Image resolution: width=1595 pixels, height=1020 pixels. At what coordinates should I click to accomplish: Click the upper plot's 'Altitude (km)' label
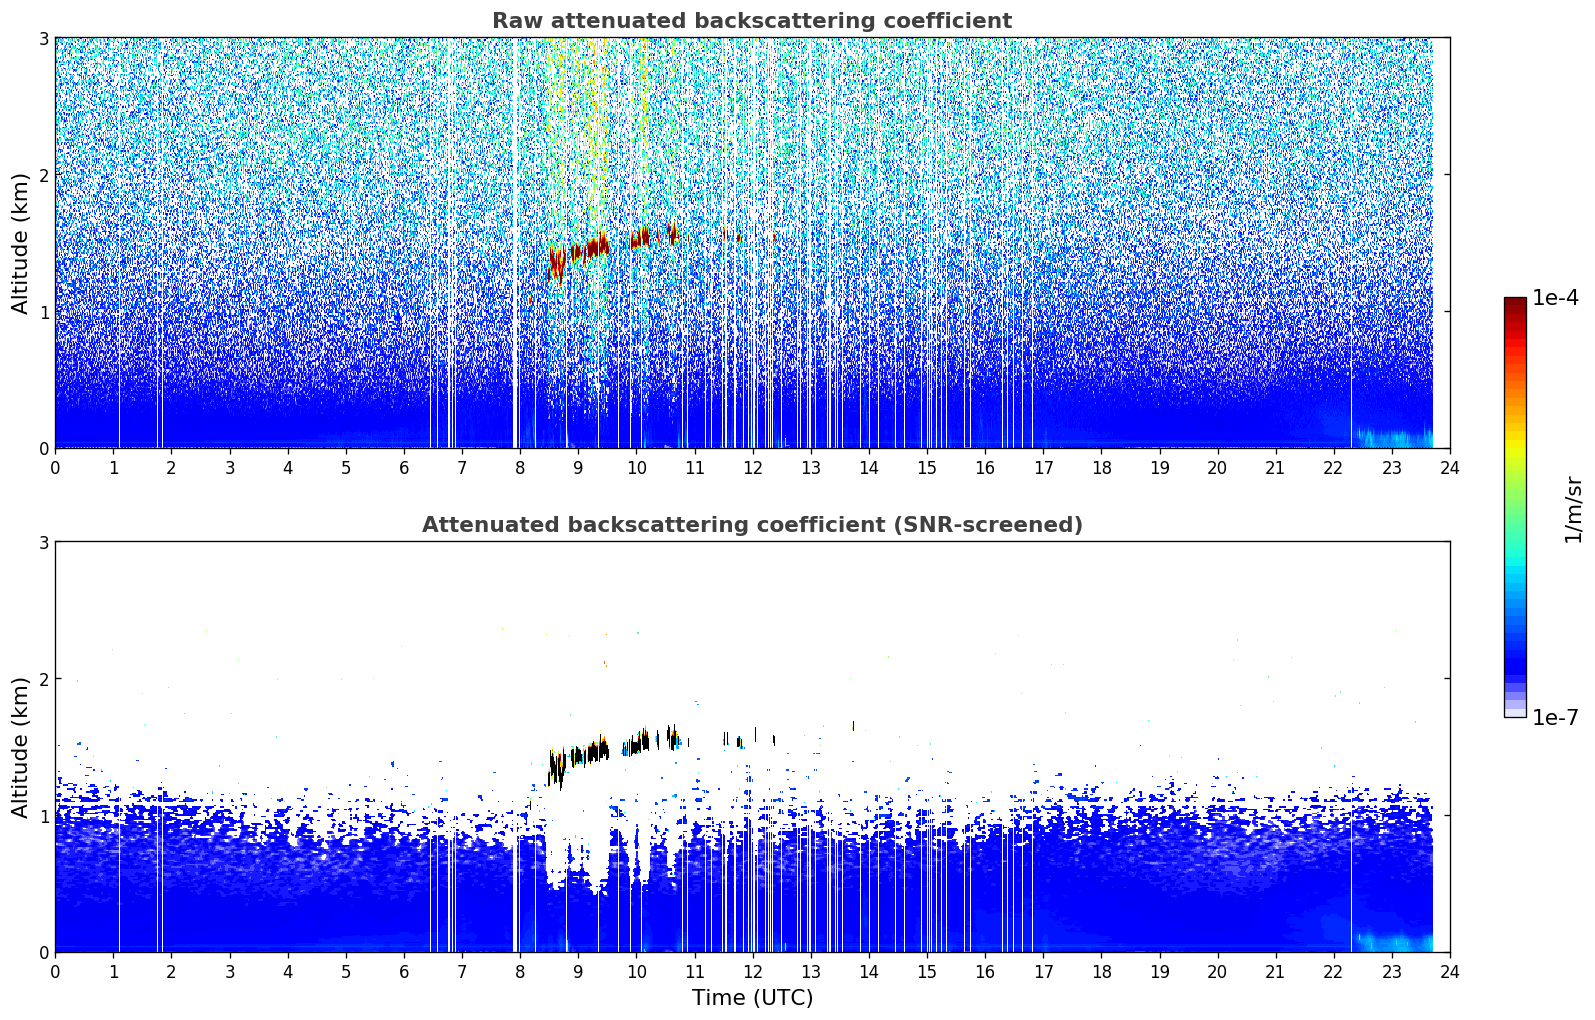pos(20,243)
